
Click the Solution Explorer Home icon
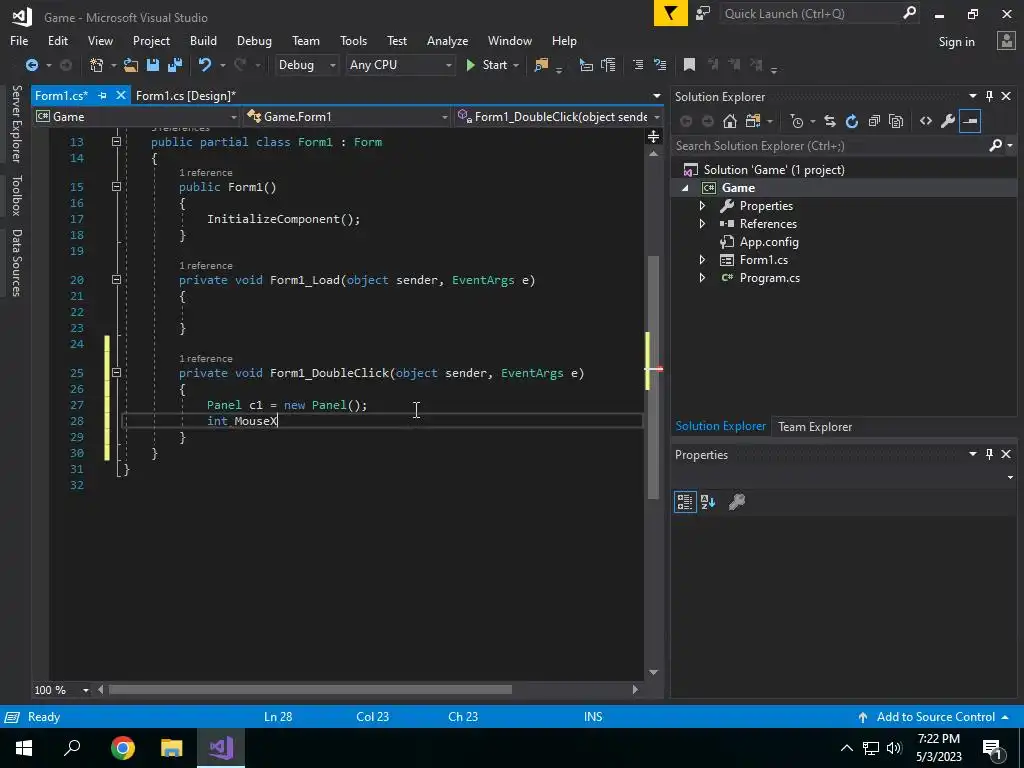pyautogui.click(x=730, y=121)
